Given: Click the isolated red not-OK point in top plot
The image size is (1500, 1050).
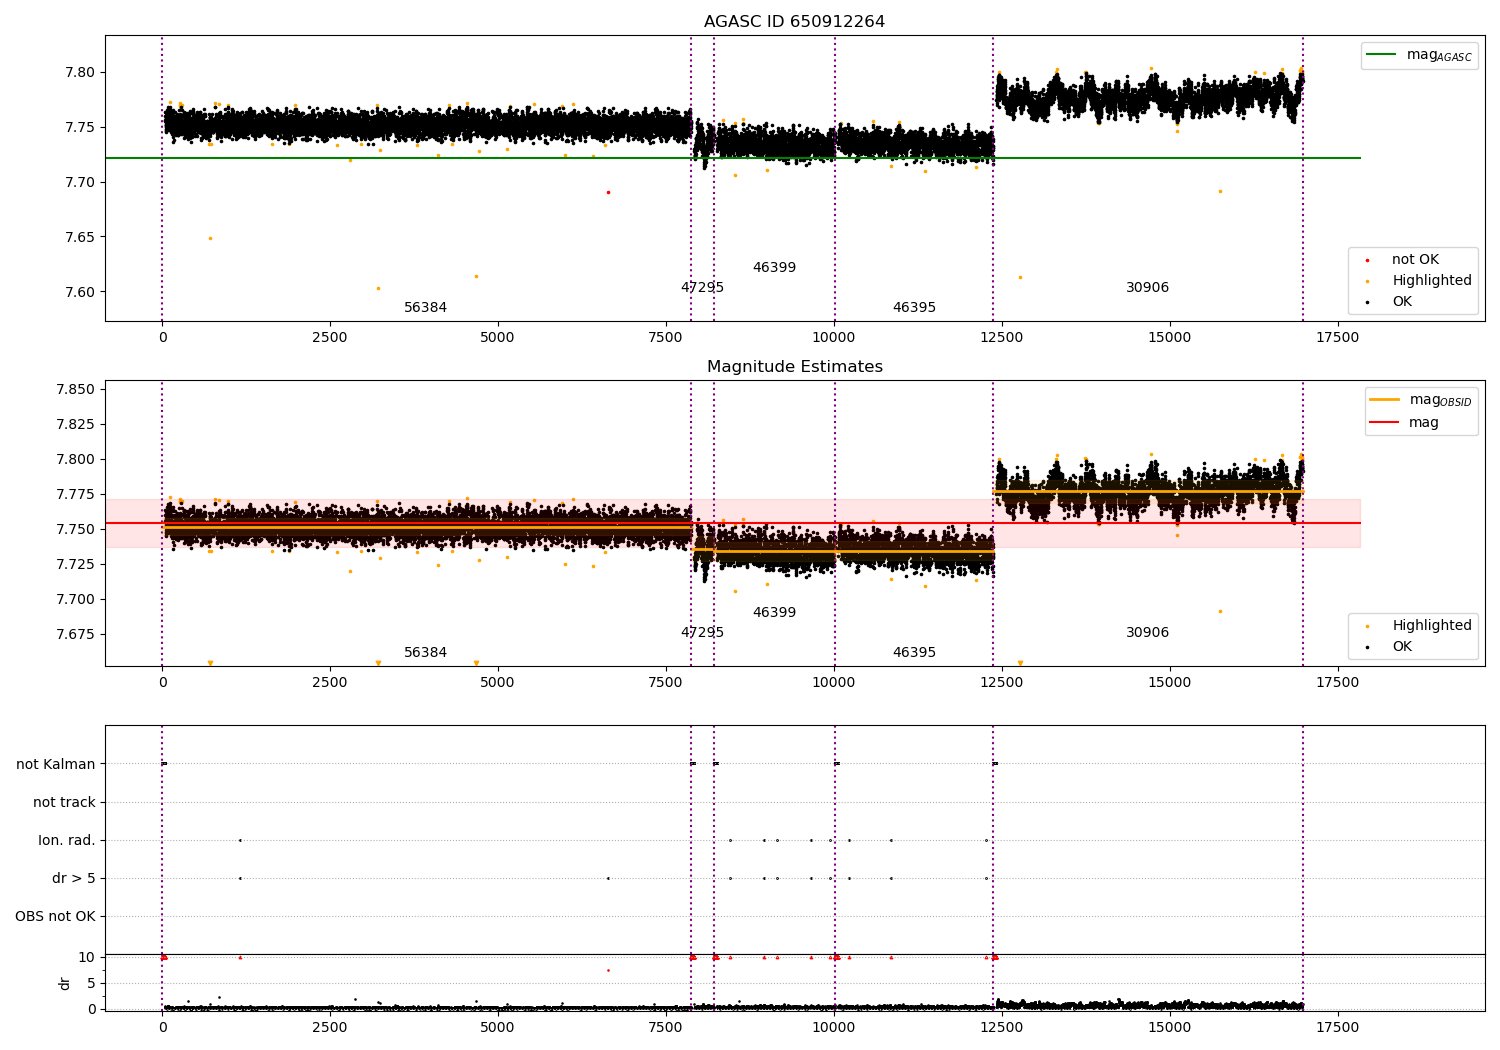Looking at the screenshot, I should tap(608, 192).
